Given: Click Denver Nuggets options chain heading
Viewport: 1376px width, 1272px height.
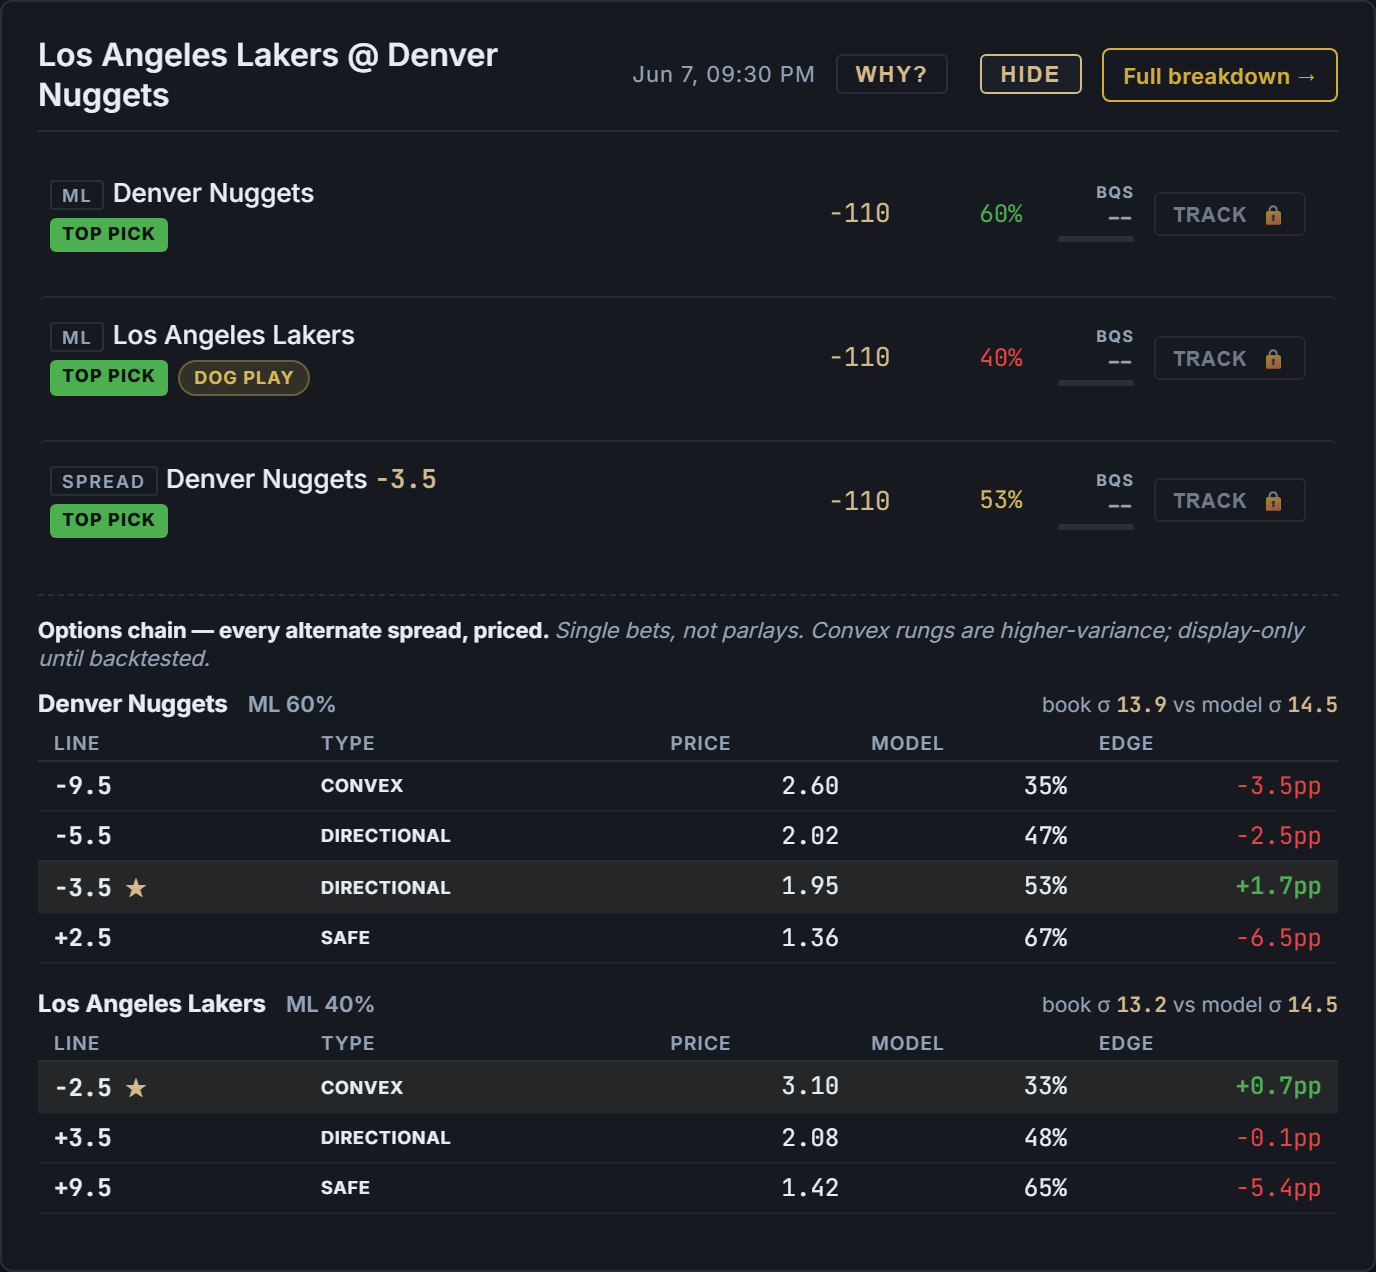Looking at the screenshot, I should click(x=133, y=704).
